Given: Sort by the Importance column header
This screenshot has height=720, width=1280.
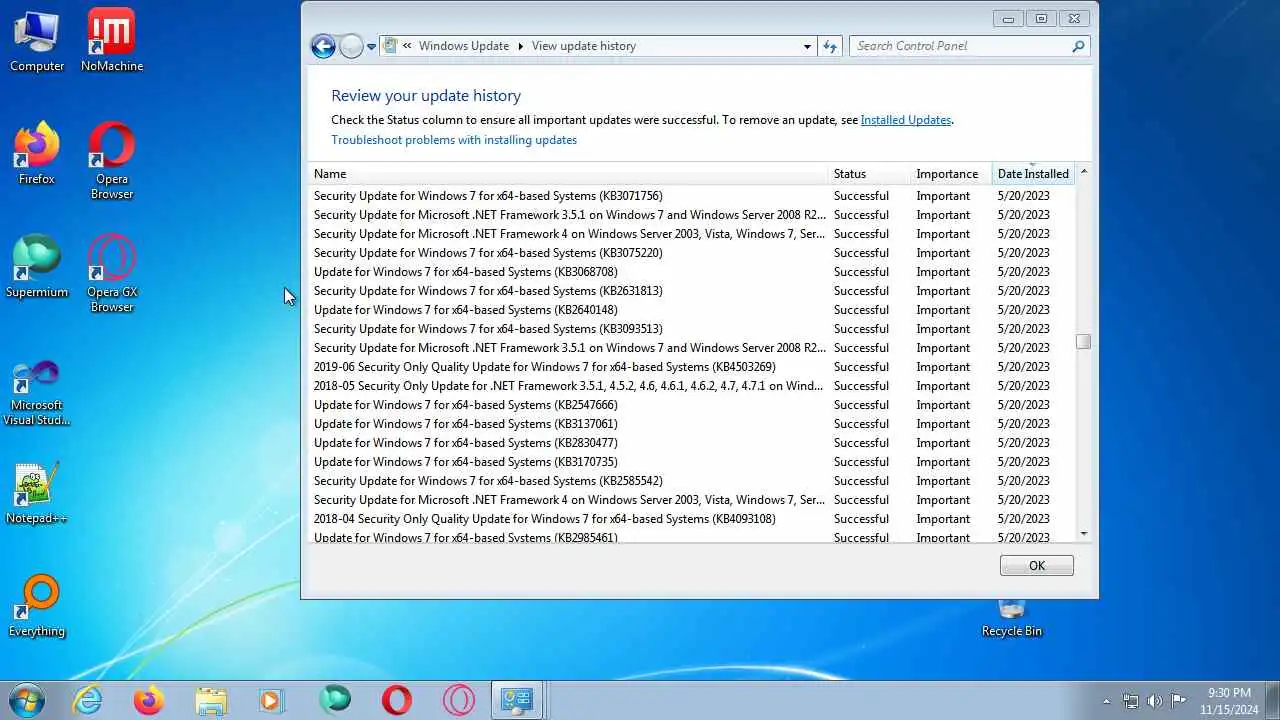Looking at the screenshot, I should coord(951,174).
